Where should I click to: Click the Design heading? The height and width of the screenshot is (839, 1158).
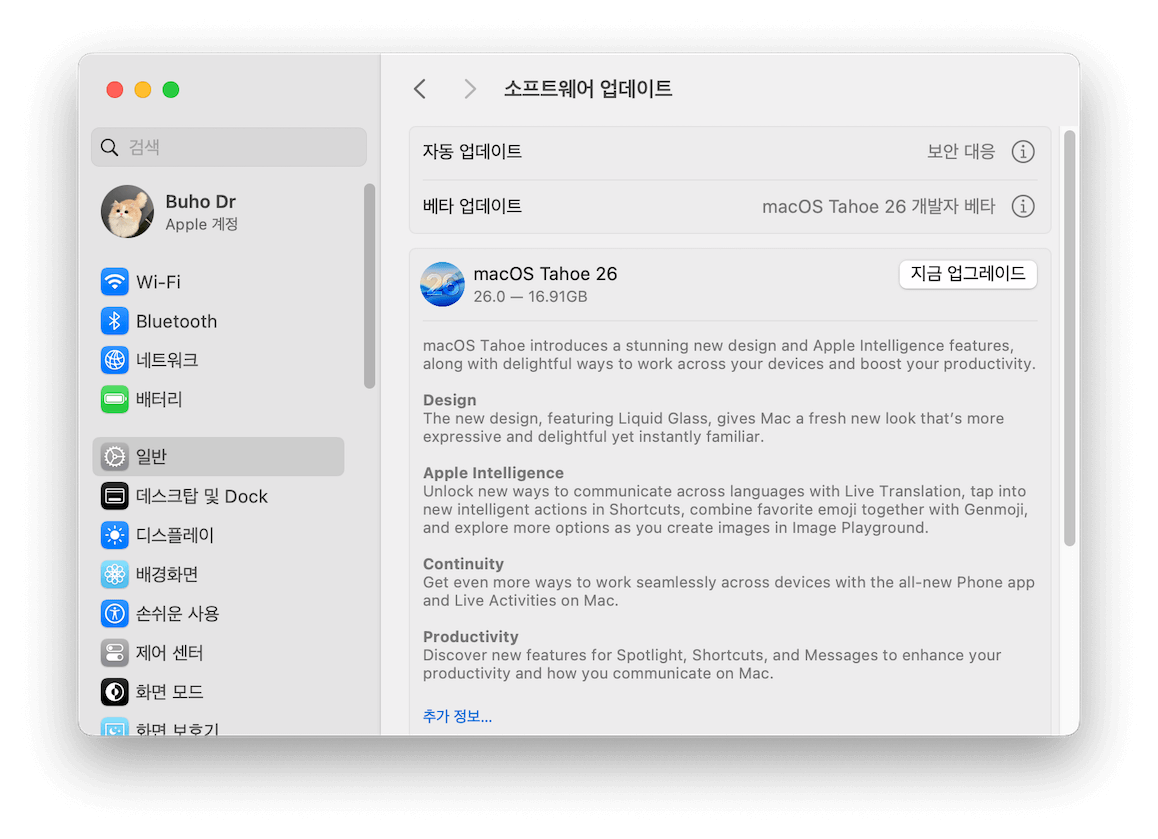[x=449, y=400]
